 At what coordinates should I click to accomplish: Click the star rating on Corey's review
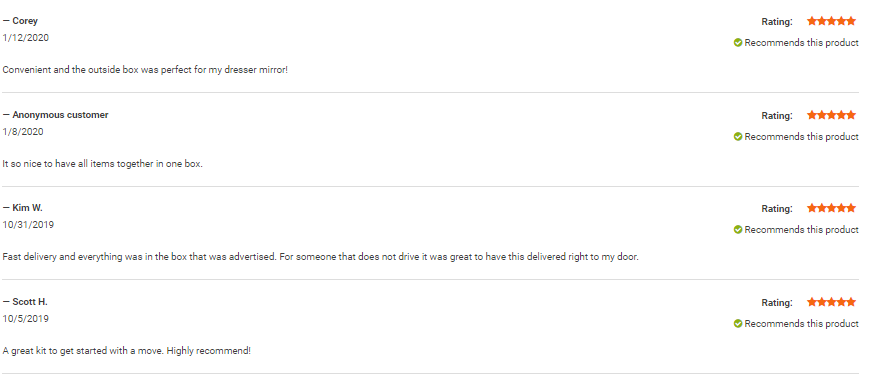[831, 21]
